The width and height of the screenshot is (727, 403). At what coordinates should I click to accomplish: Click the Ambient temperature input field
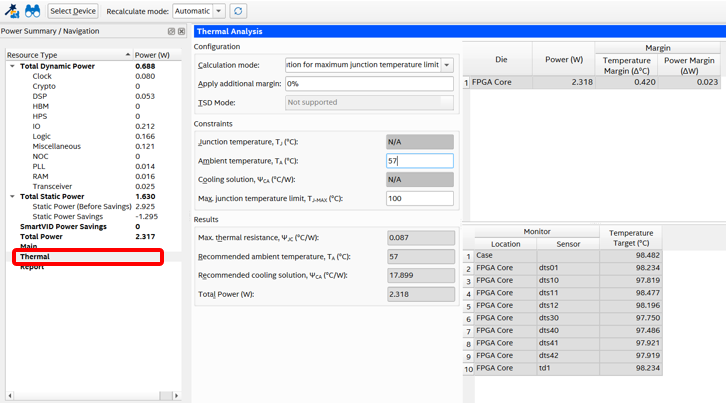pos(420,161)
